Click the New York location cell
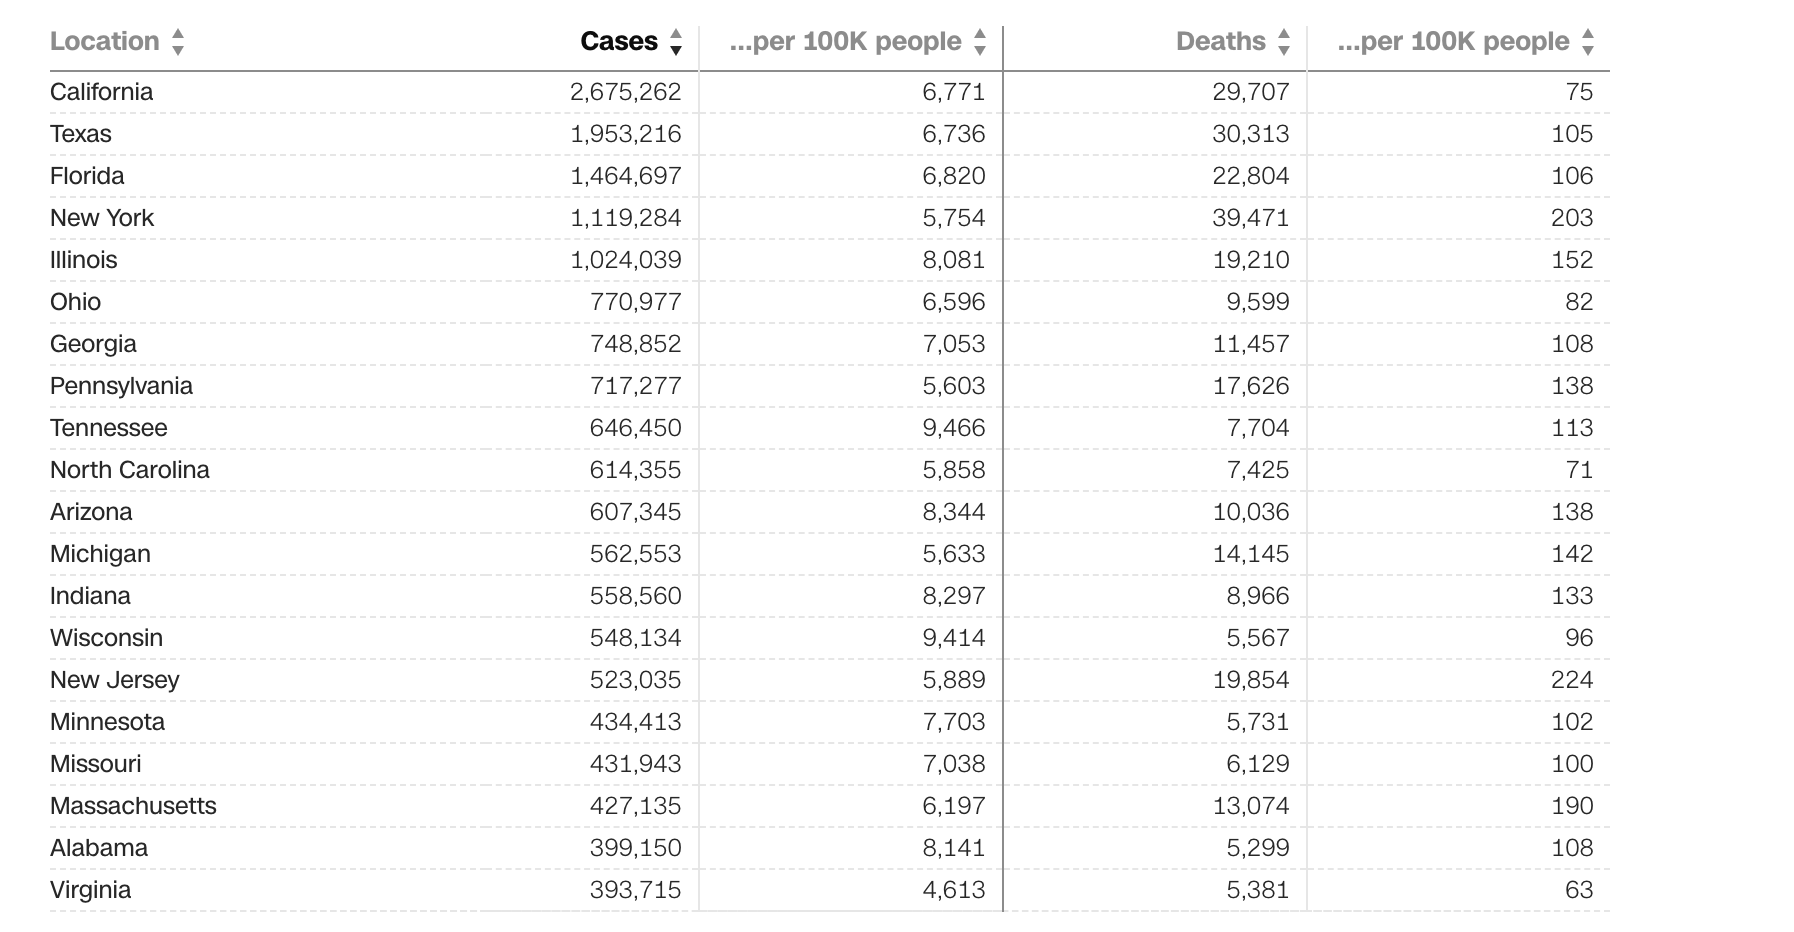This screenshot has width=1794, height=932. [x=102, y=218]
